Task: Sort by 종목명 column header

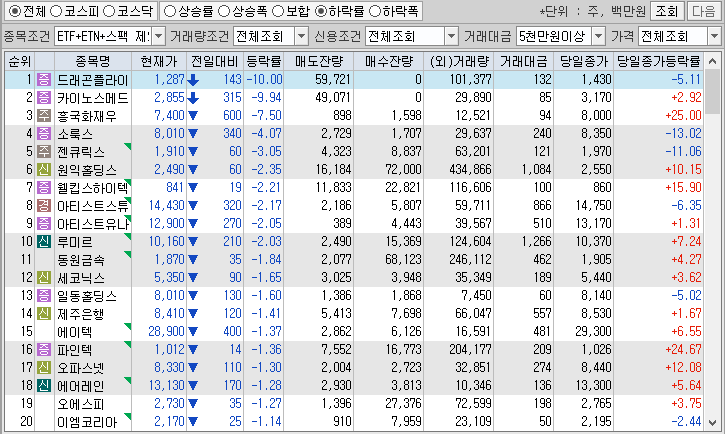Action: pos(92,61)
